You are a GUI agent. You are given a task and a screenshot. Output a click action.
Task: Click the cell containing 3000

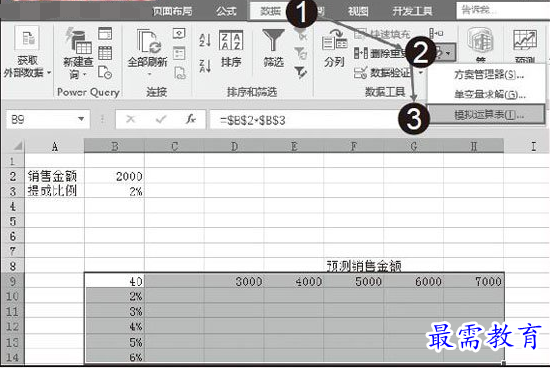click(x=234, y=281)
